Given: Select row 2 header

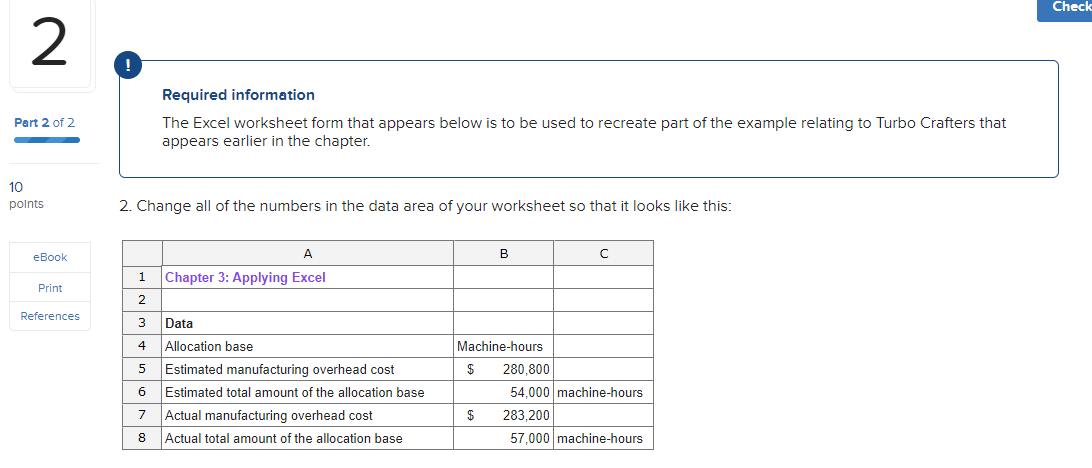Looking at the screenshot, I should click(x=142, y=300).
